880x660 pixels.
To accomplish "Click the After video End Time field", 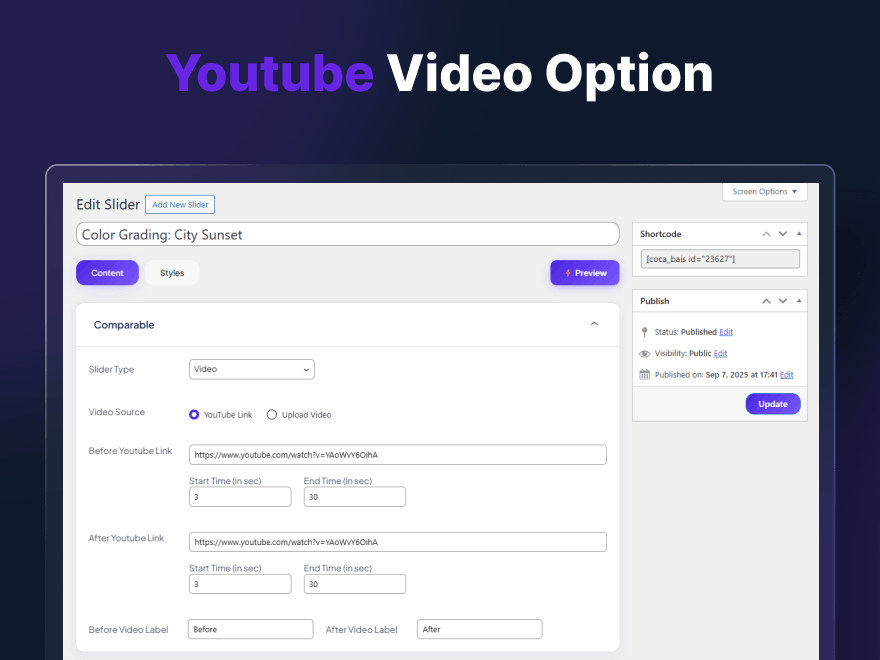I will (355, 584).
